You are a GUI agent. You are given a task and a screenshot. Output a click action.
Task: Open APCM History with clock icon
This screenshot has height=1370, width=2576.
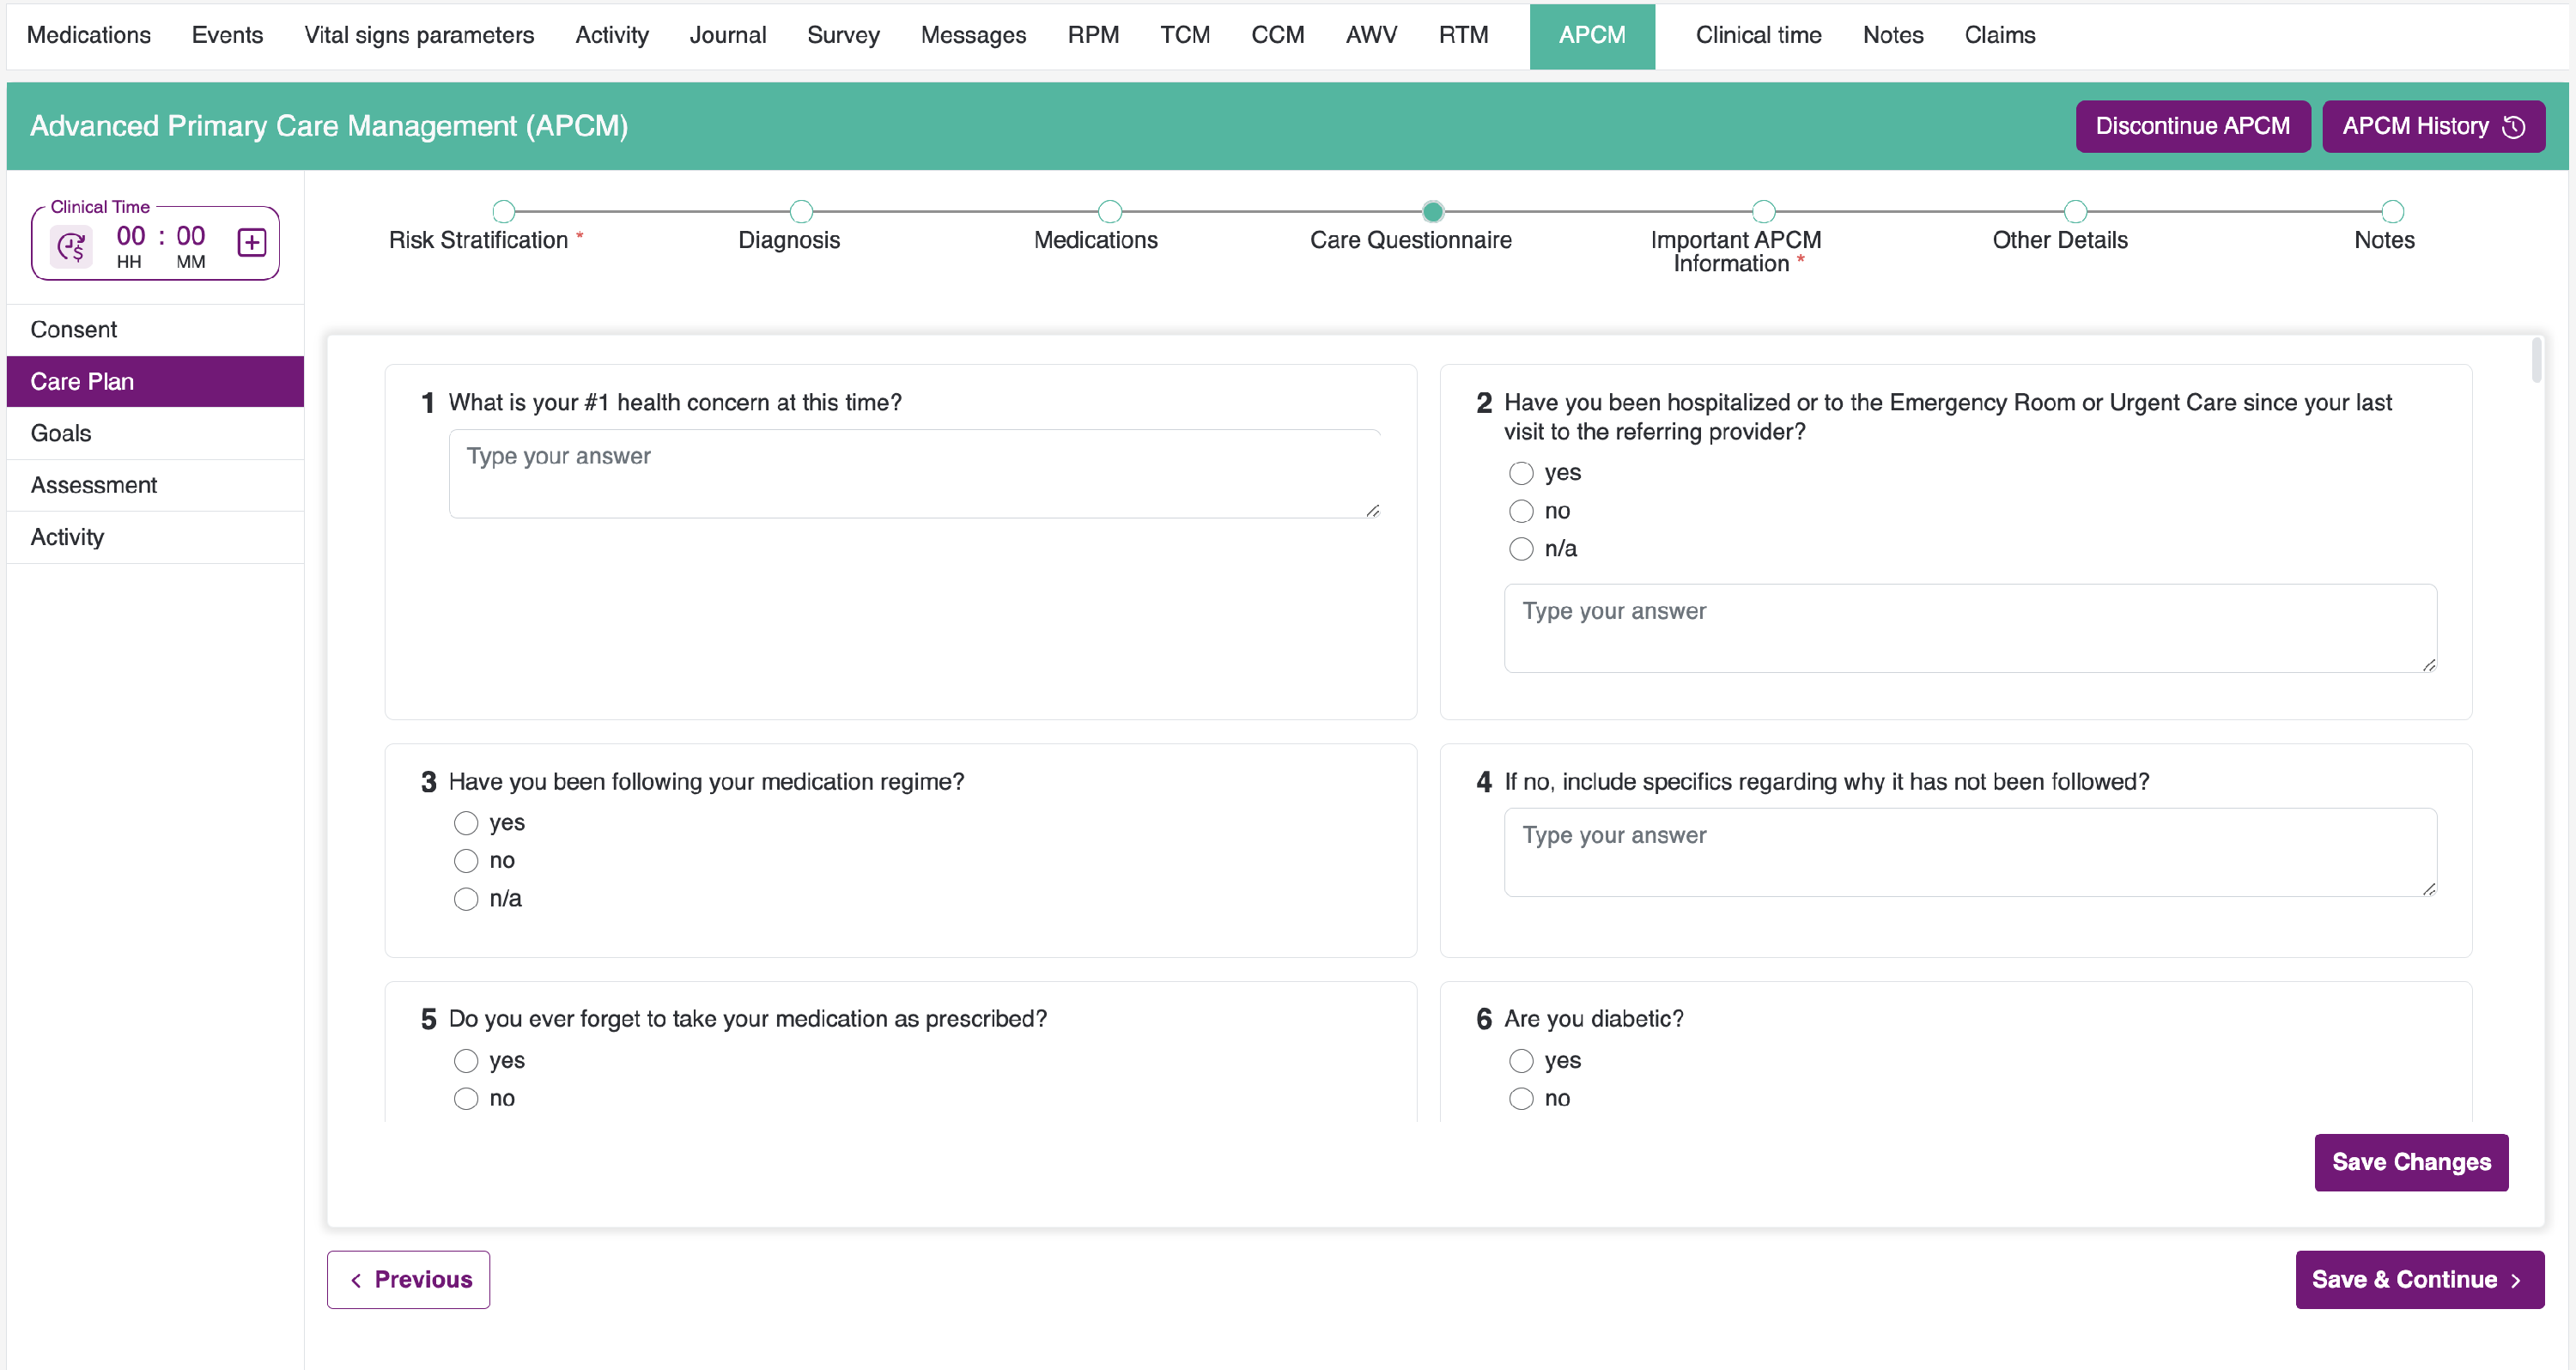(x=2432, y=126)
